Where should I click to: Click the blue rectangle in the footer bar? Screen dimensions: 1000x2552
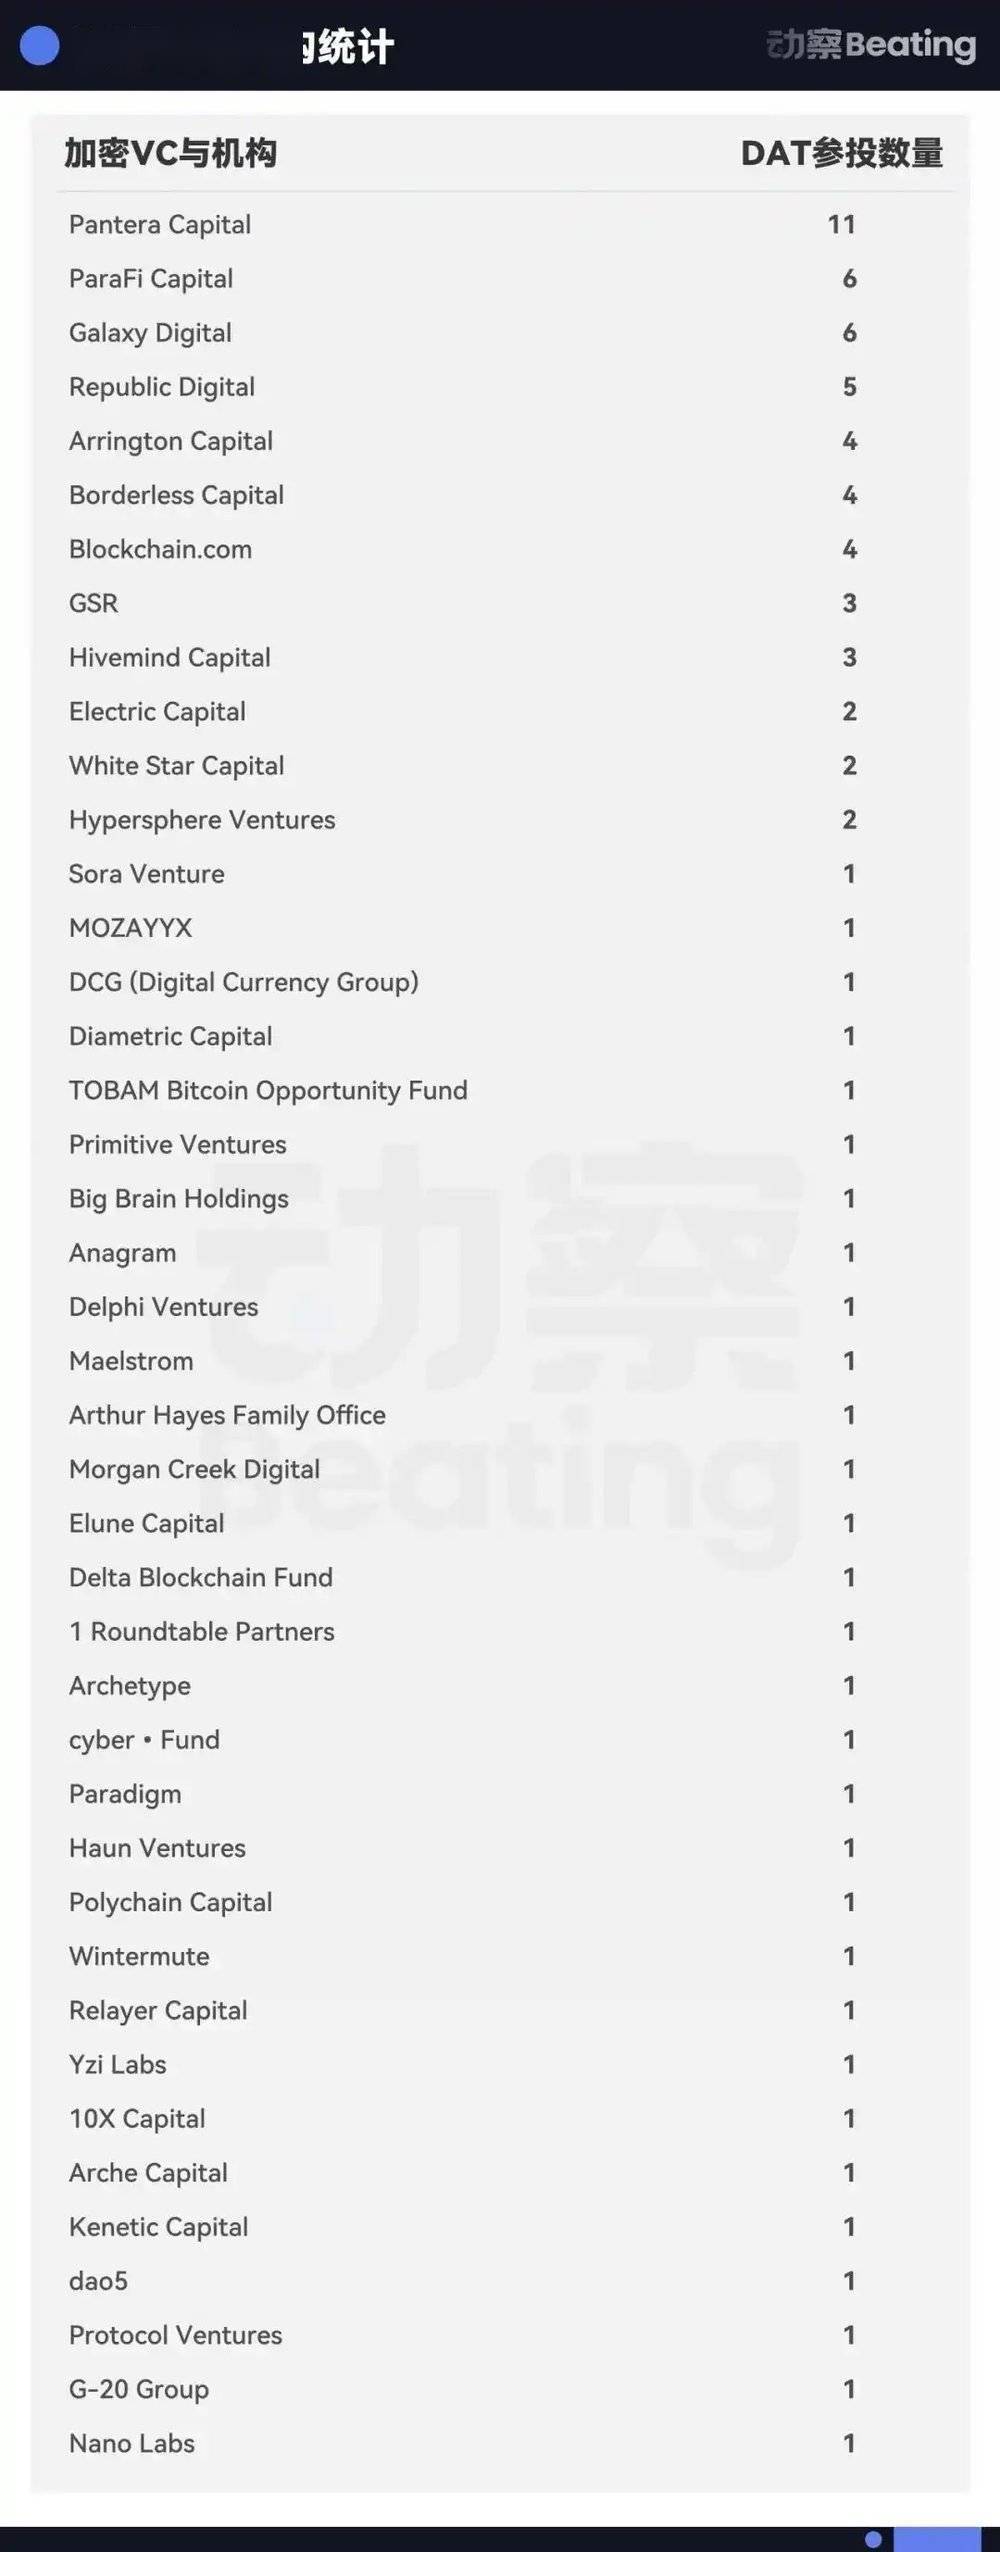tap(936, 2539)
